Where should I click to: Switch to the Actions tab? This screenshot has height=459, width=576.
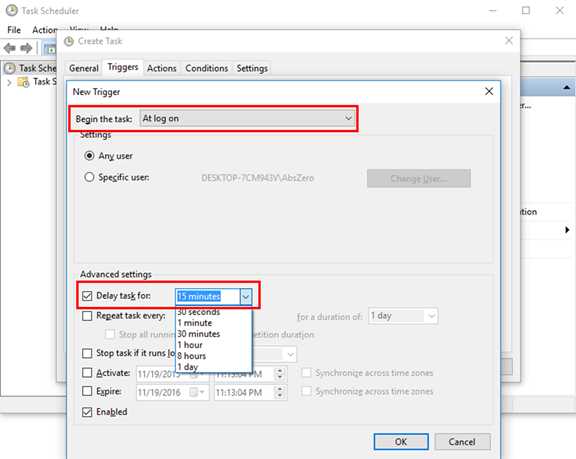click(162, 68)
